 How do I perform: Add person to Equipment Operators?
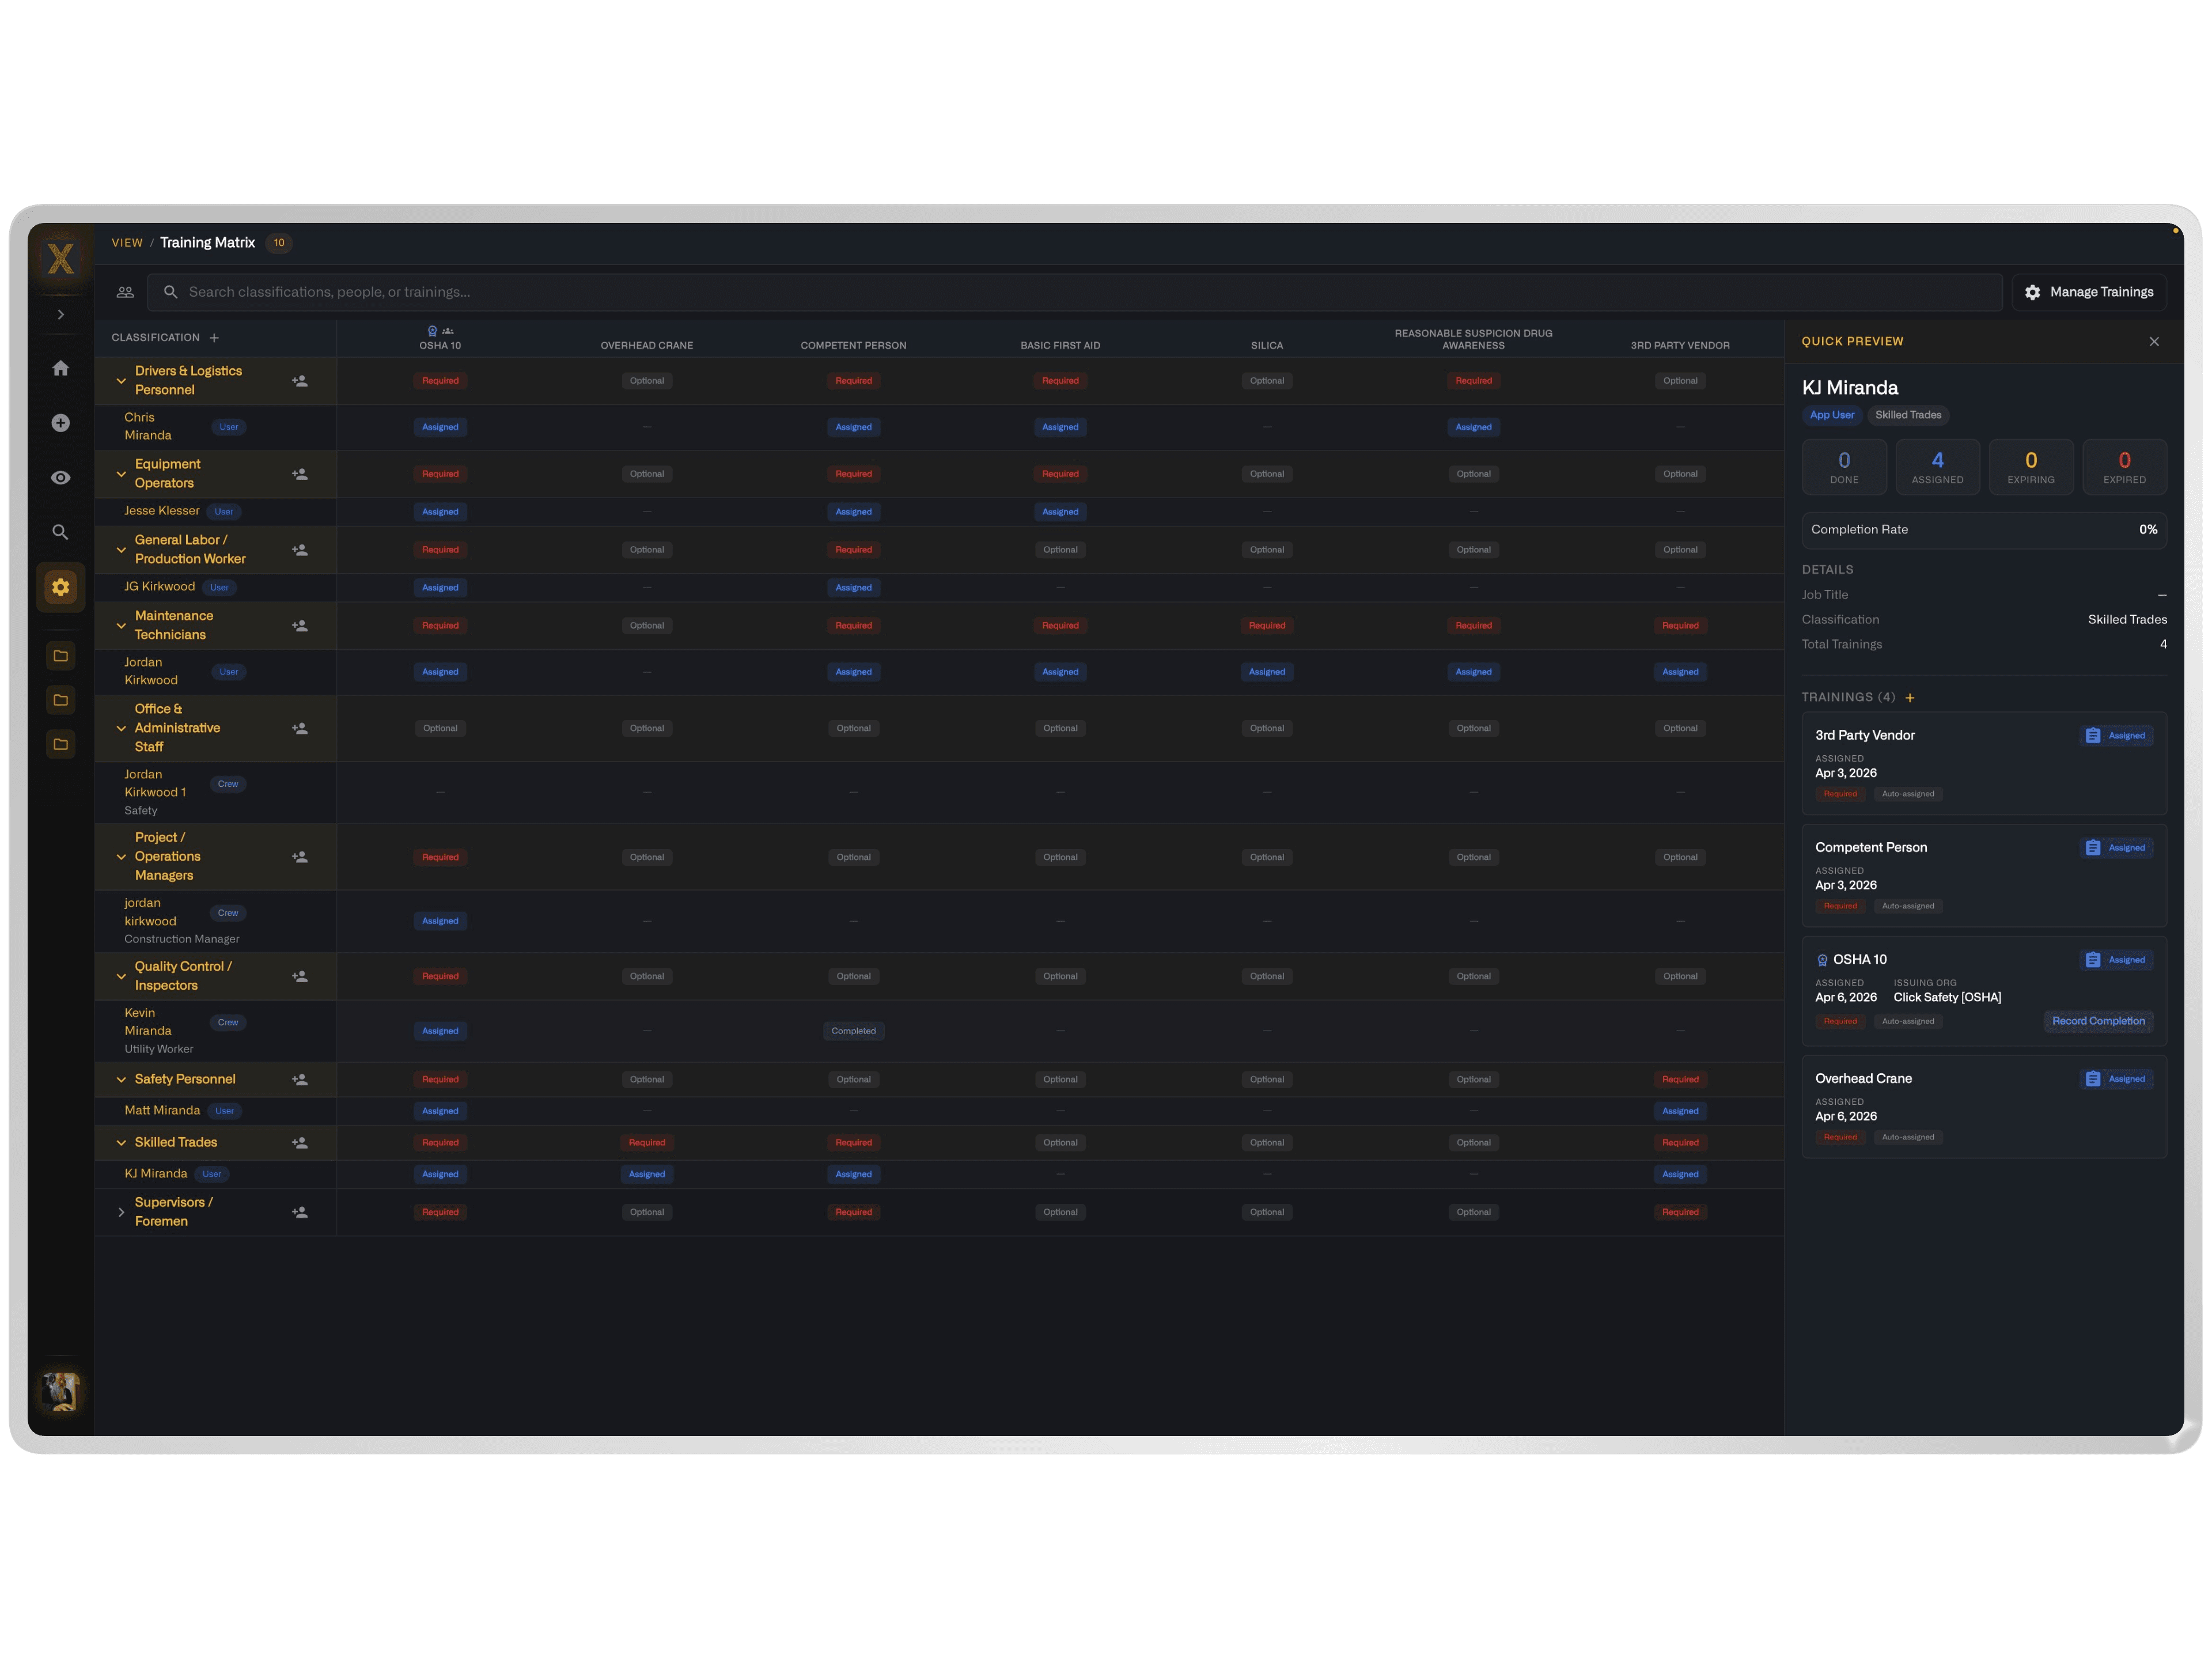coord(300,474)
